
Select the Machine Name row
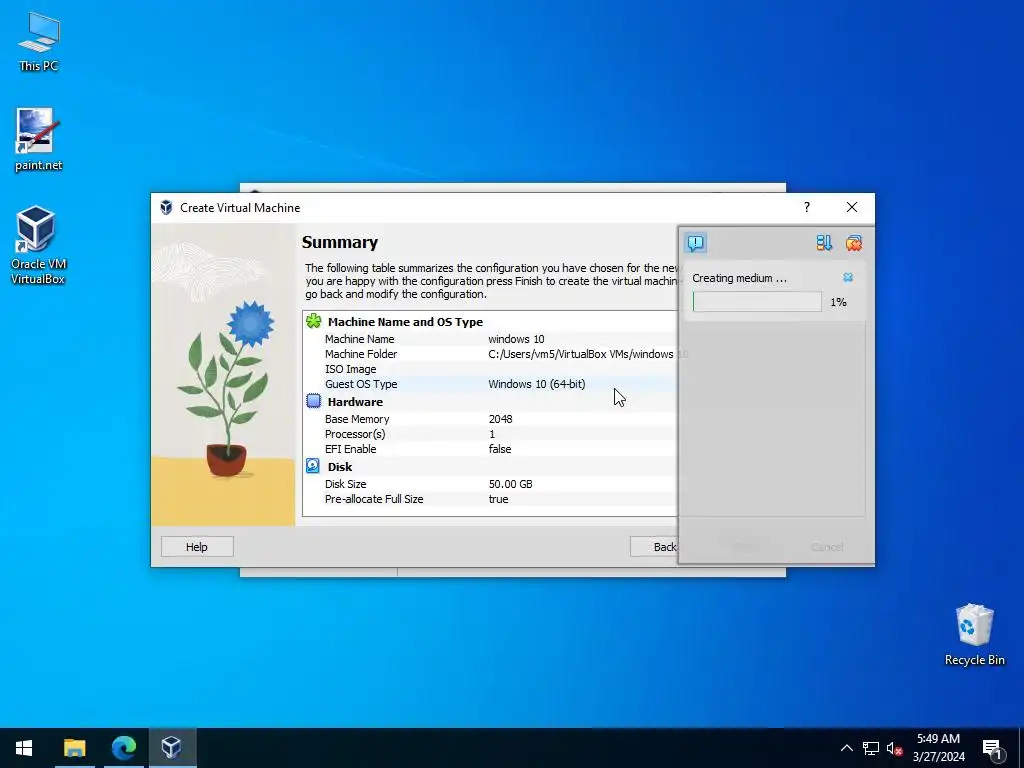pyautogui.click(x=490, y=339)
